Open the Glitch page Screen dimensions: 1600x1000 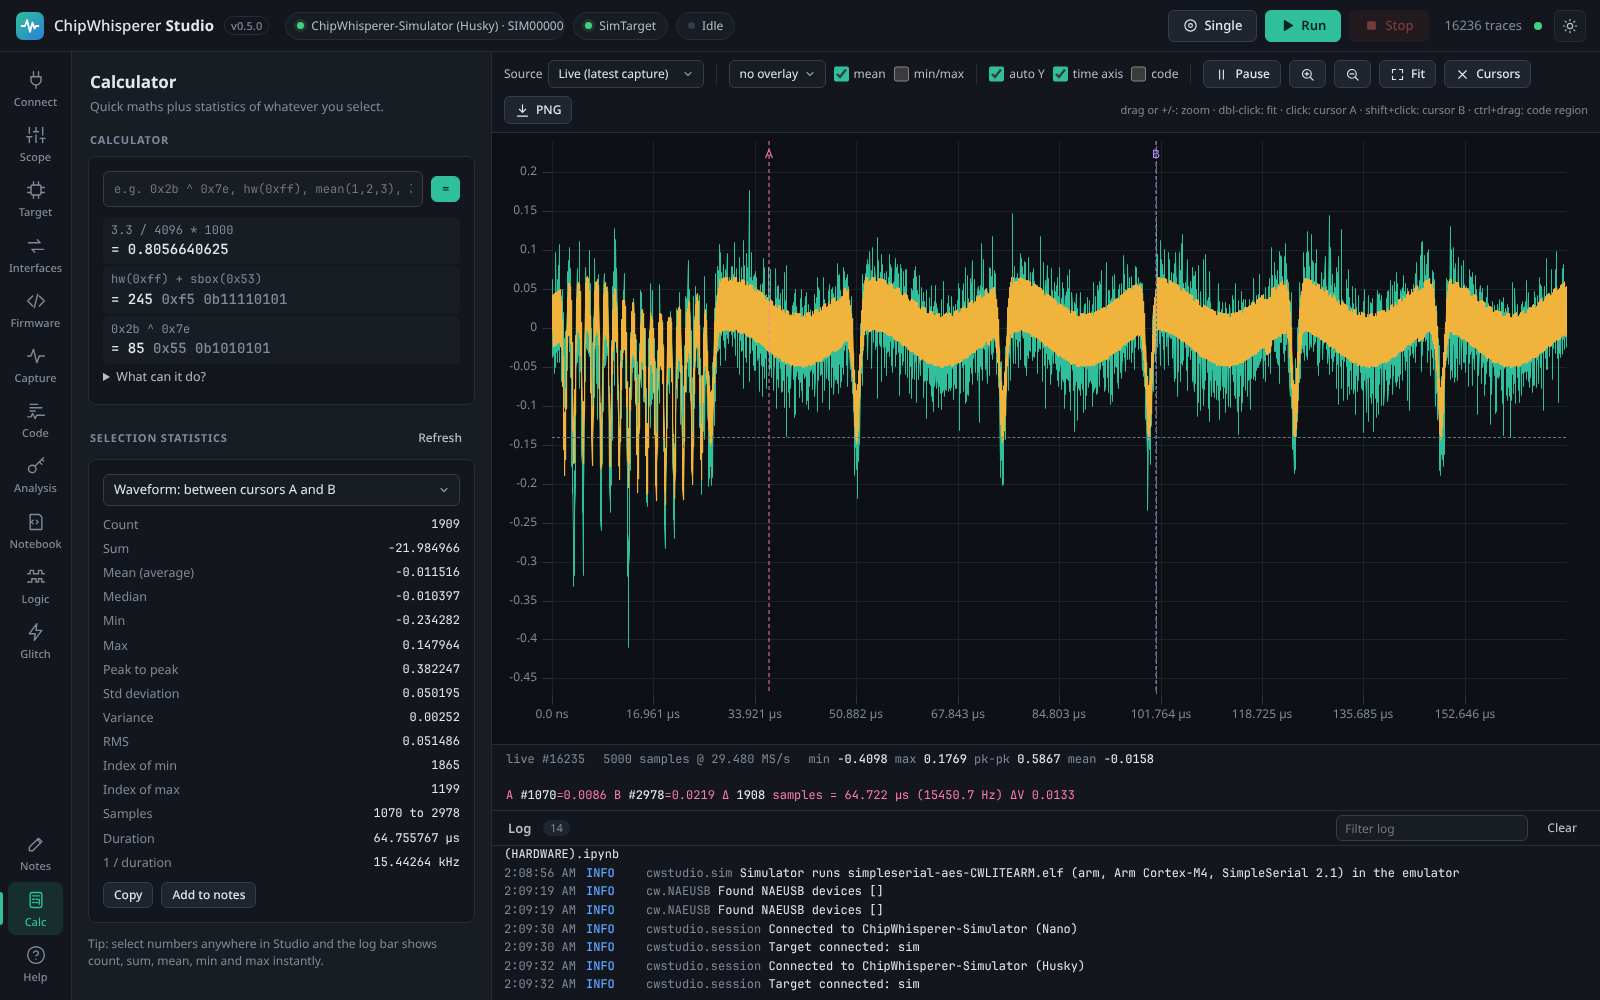[35, 641]
